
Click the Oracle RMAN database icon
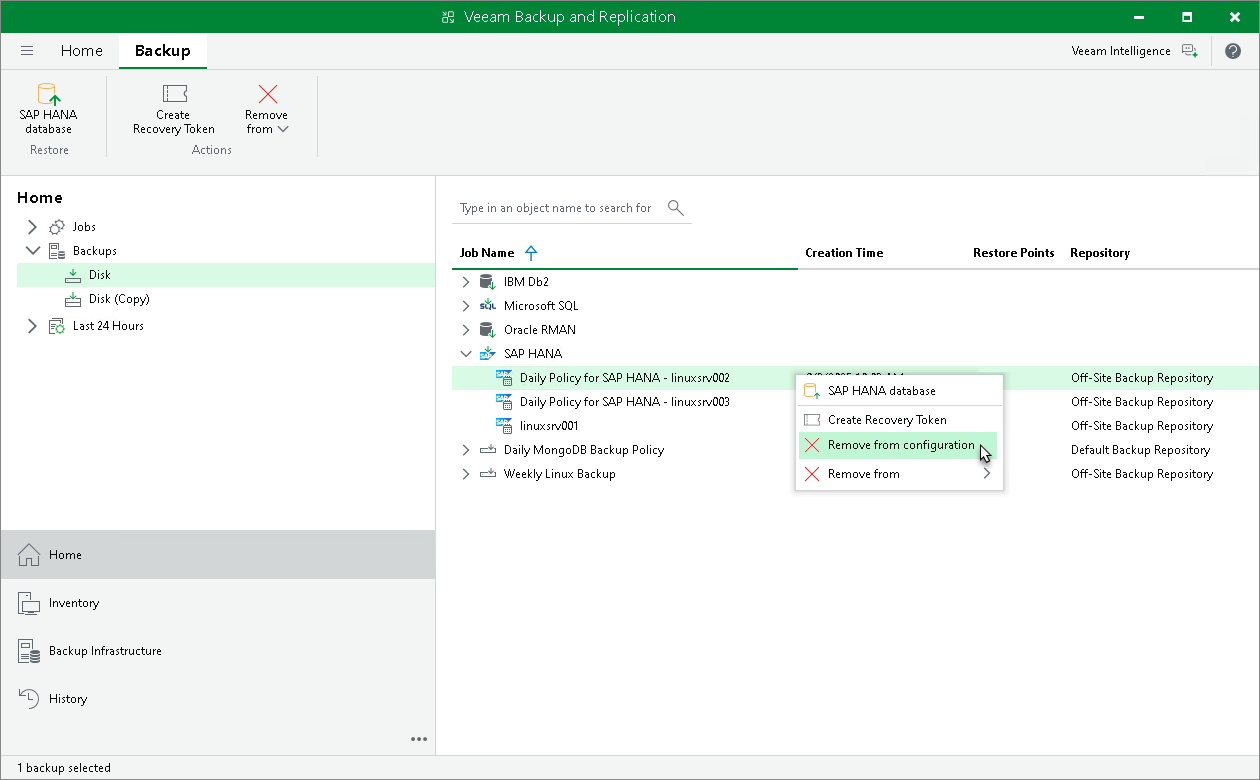coord(488,330)
